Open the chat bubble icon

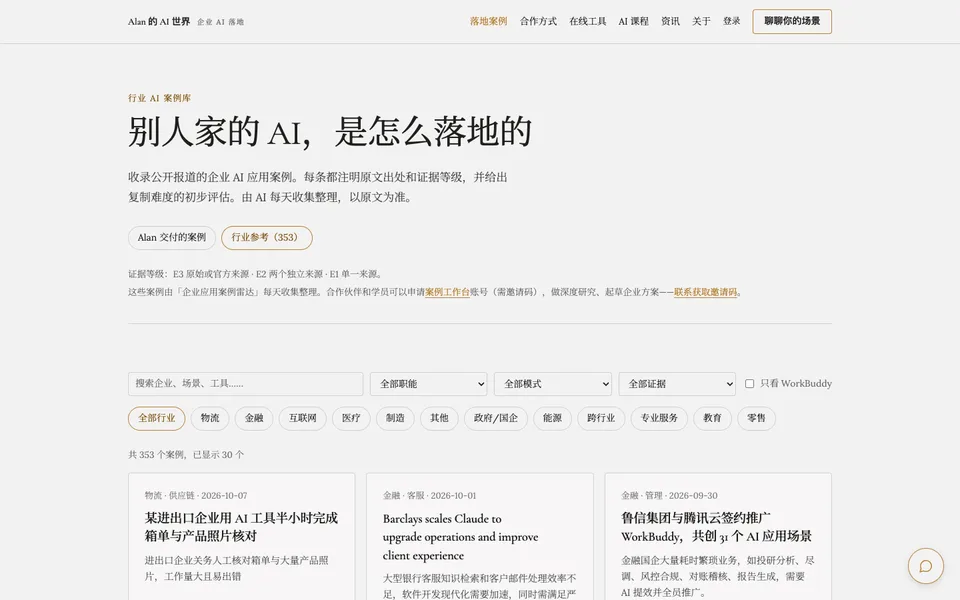click(x=926, y=566)
